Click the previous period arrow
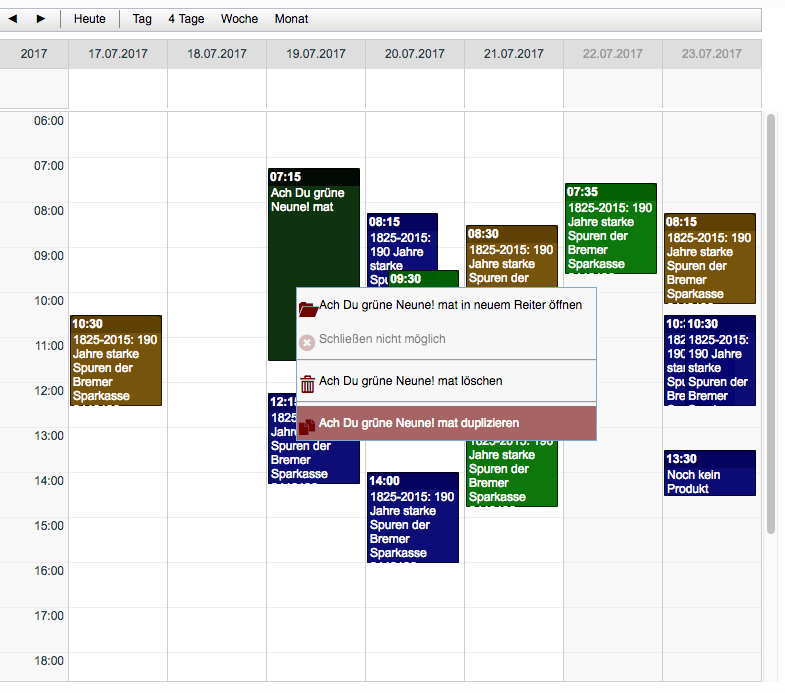Image resolution: width=785 pixels, height=693 pixels. [x=14, y=19]
